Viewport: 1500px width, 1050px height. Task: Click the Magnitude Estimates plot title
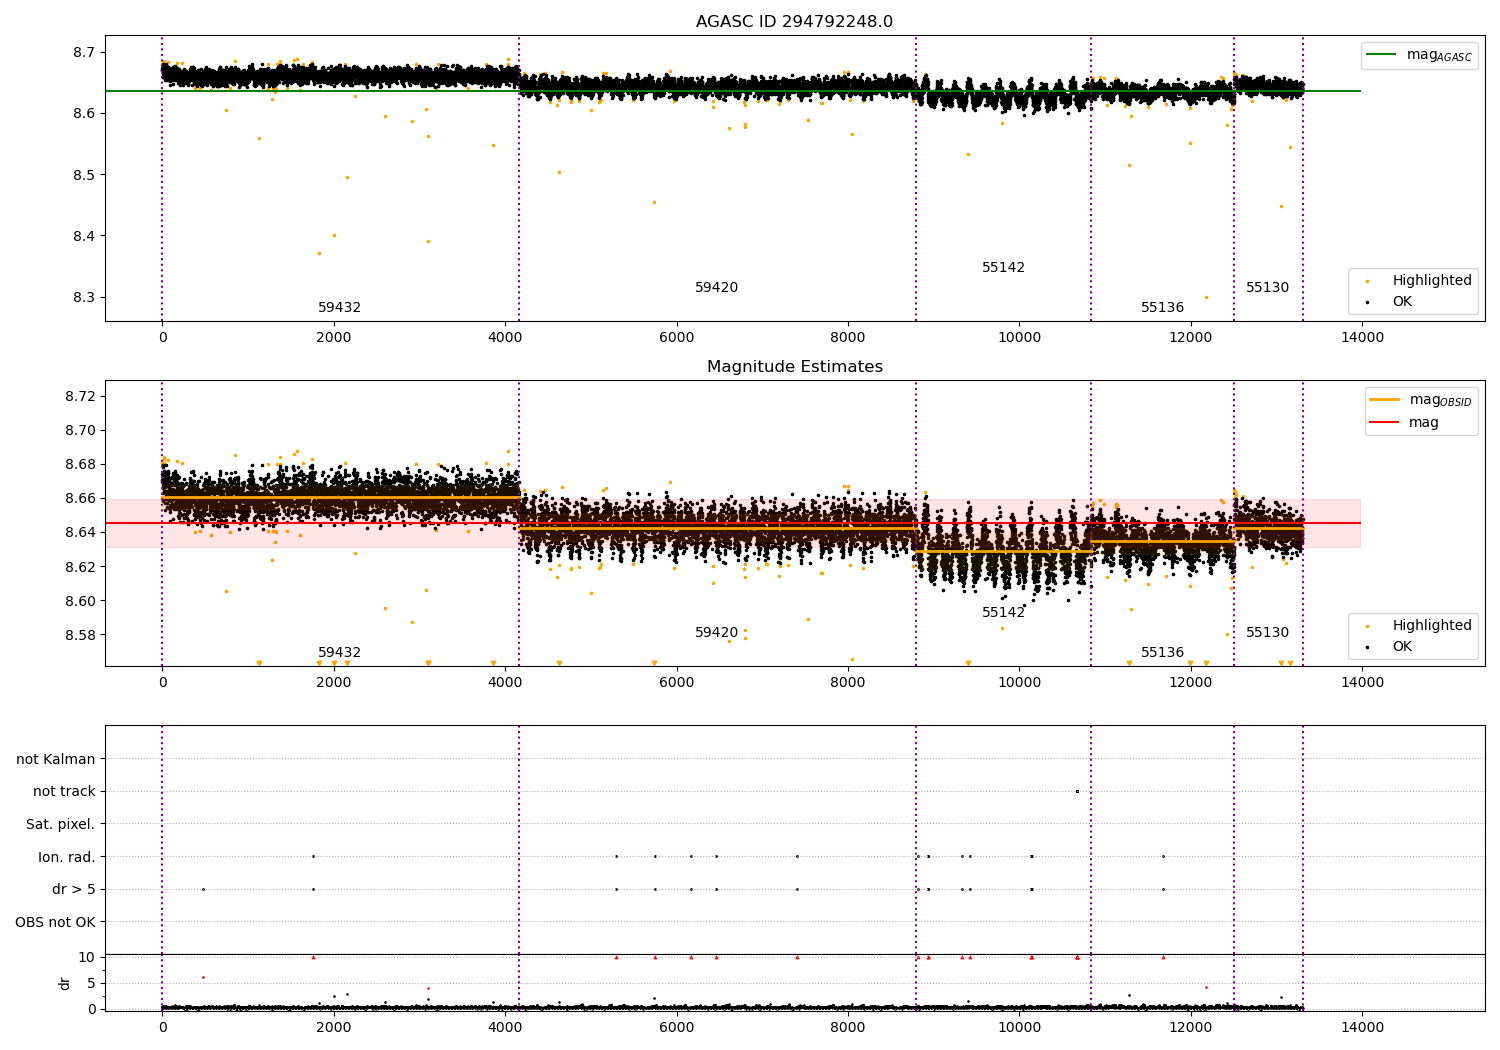794,367
